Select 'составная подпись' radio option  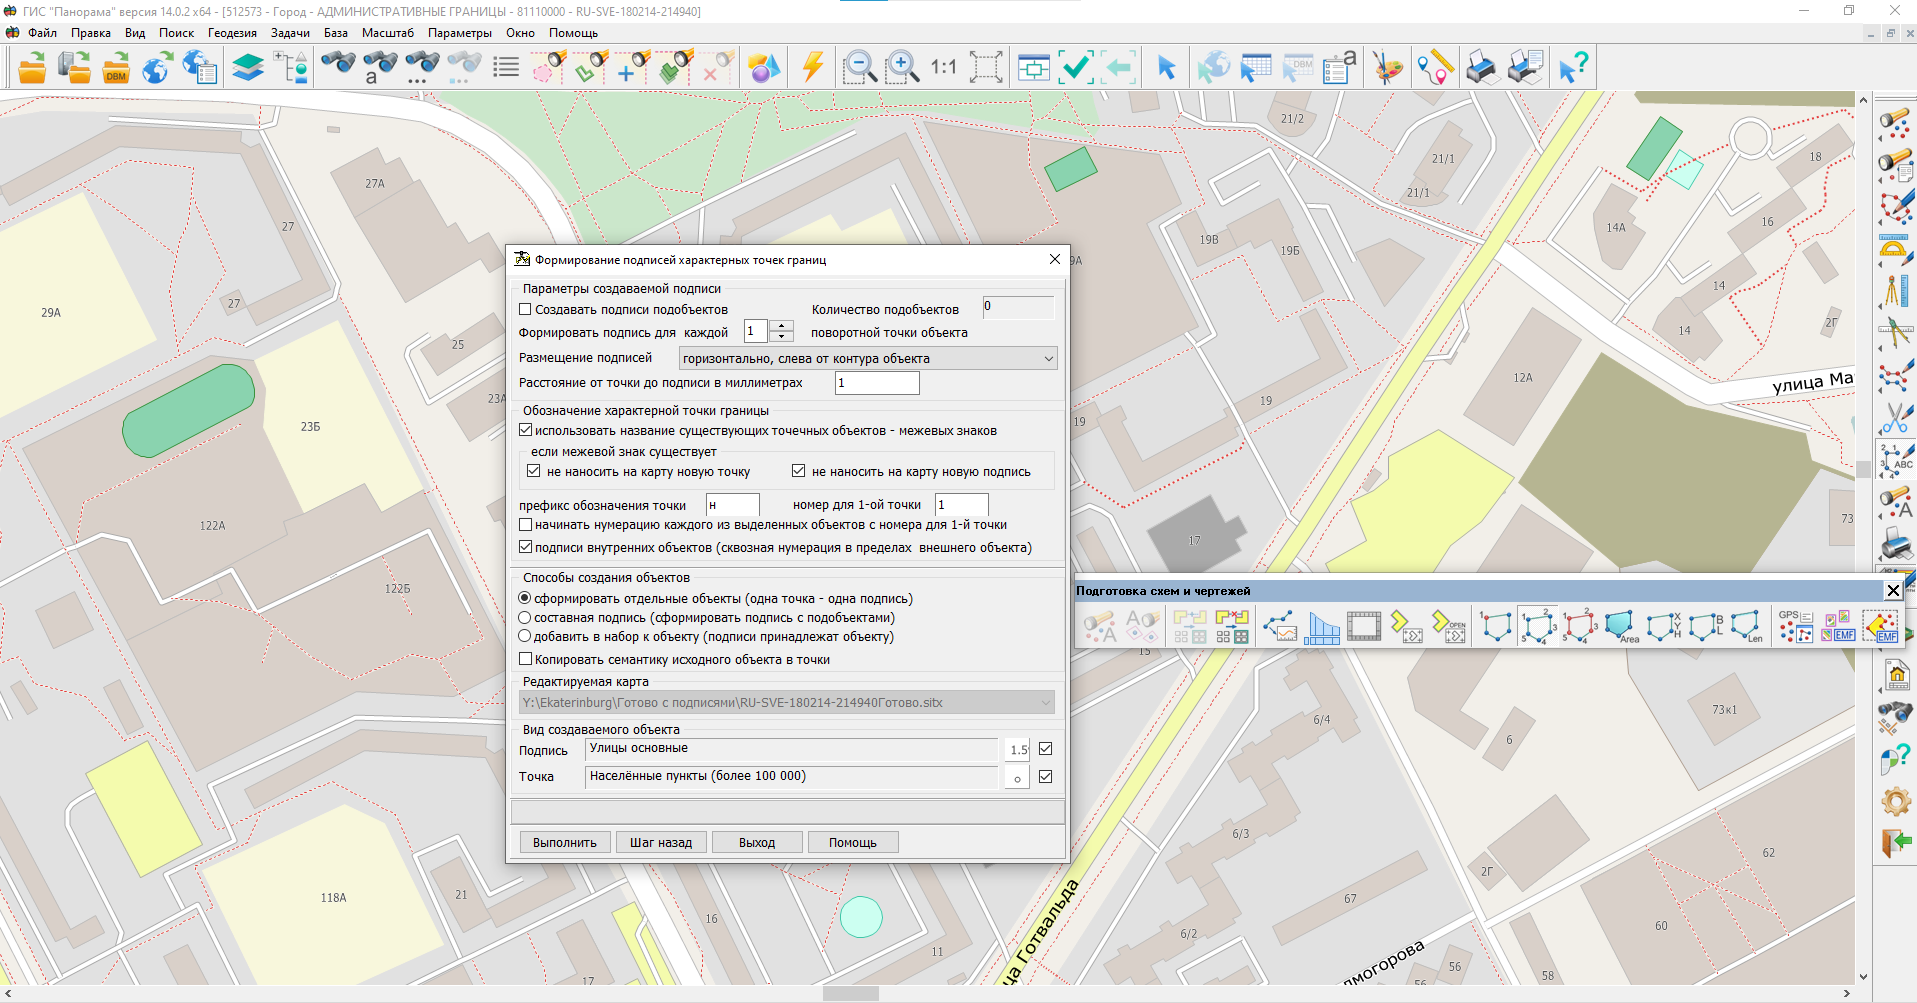tap(525, 618)
